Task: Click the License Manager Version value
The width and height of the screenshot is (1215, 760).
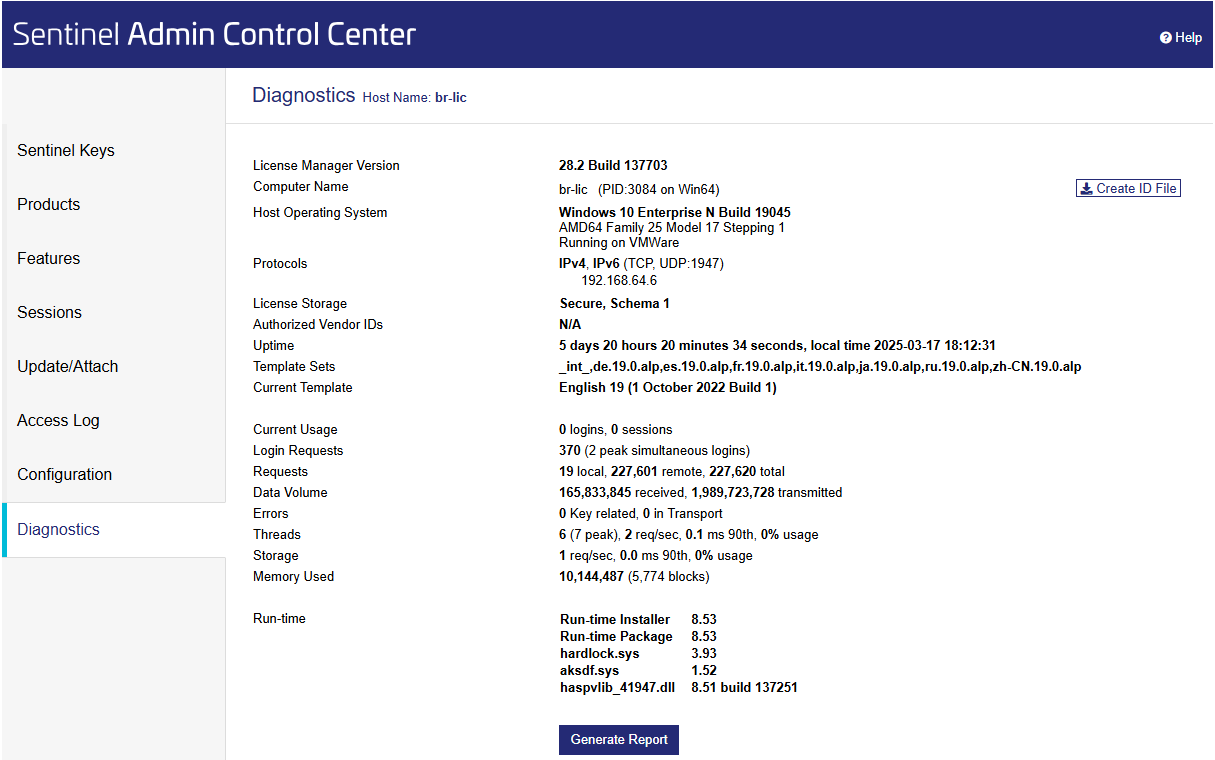Action: click(x=612, y=166)
